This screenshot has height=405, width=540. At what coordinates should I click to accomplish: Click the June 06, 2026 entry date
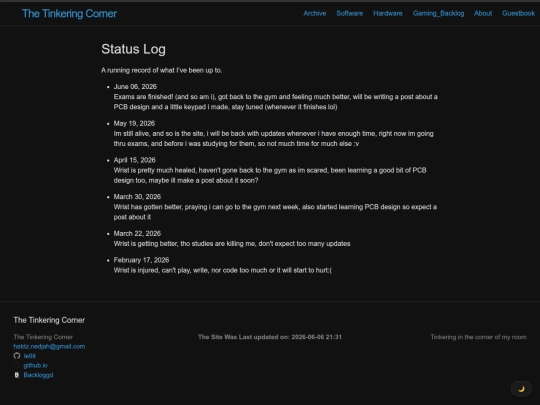tap(135, 86)
